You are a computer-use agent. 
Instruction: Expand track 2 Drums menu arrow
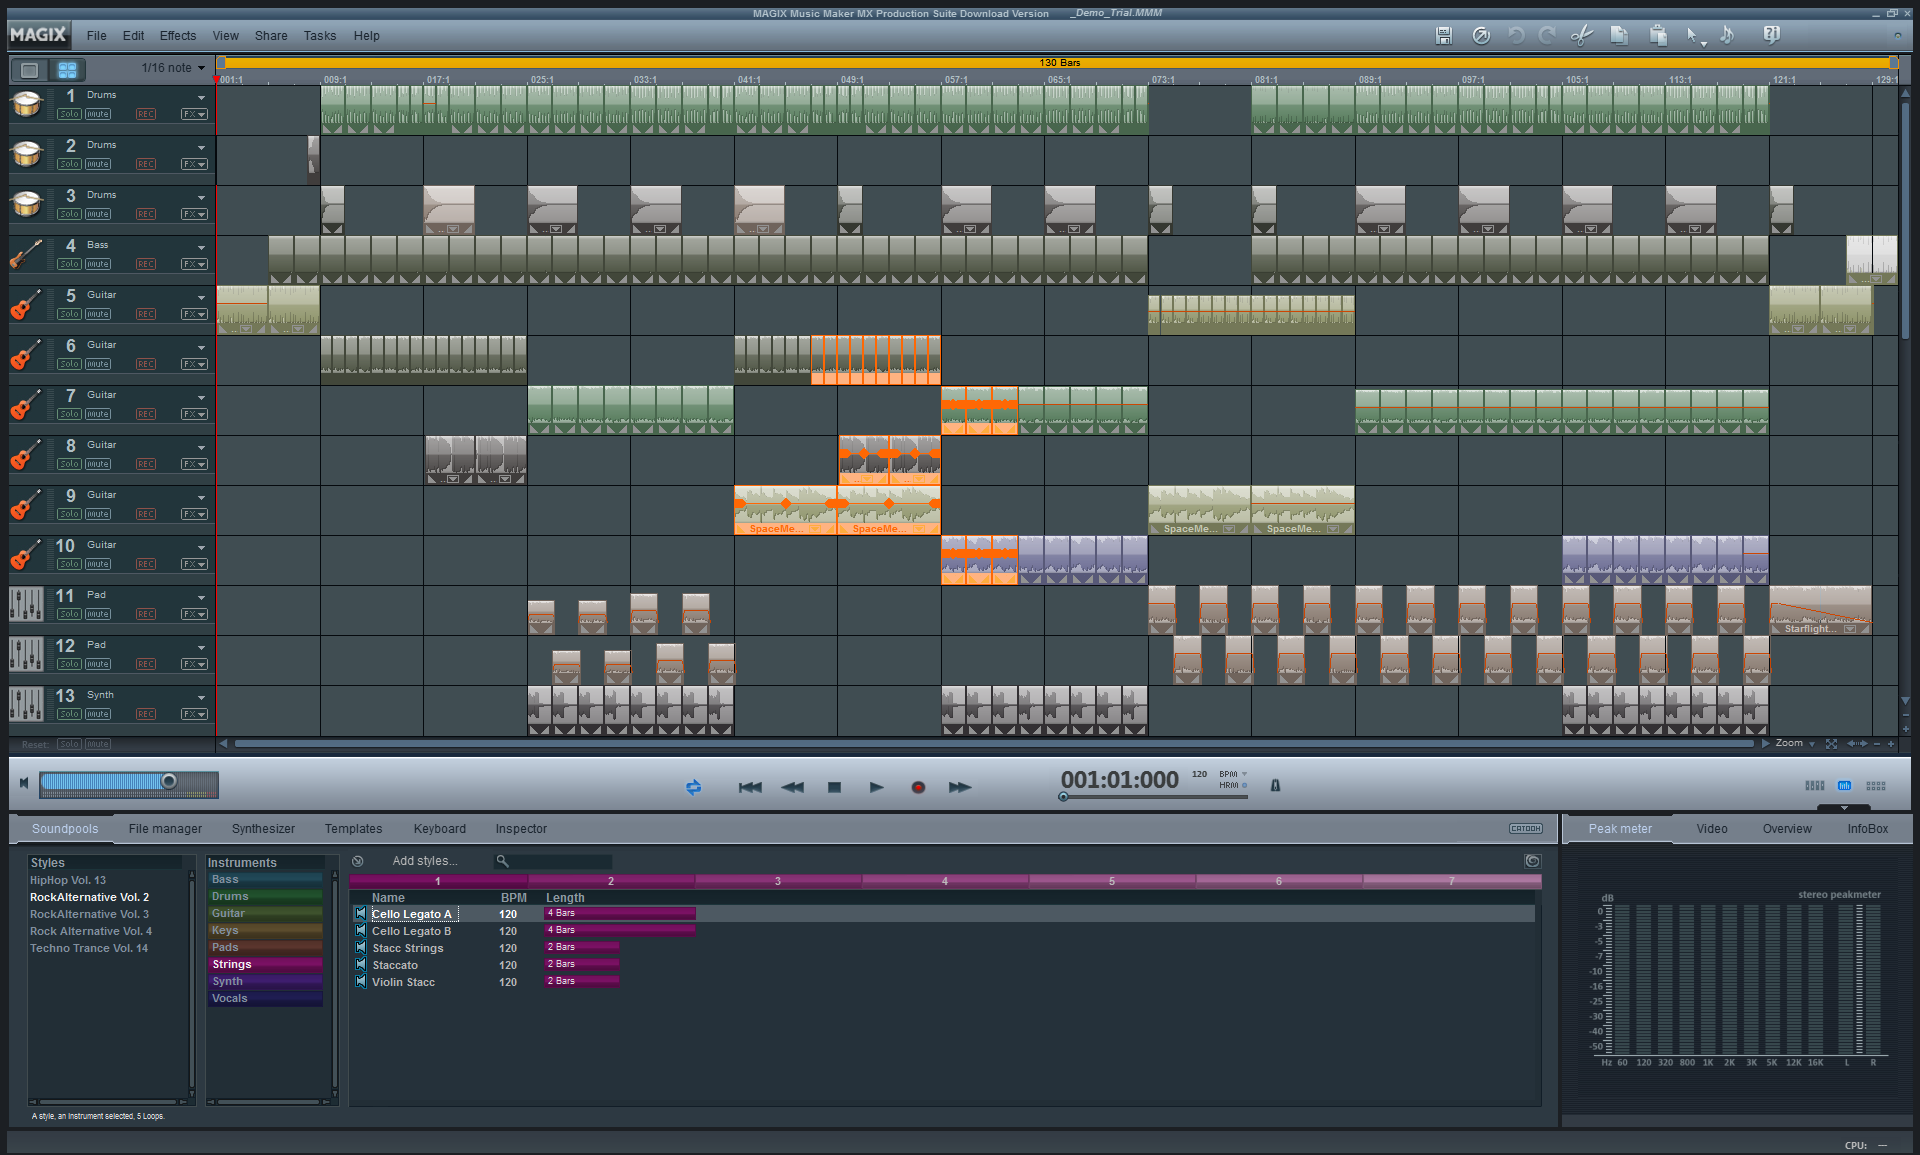point(201,148)
